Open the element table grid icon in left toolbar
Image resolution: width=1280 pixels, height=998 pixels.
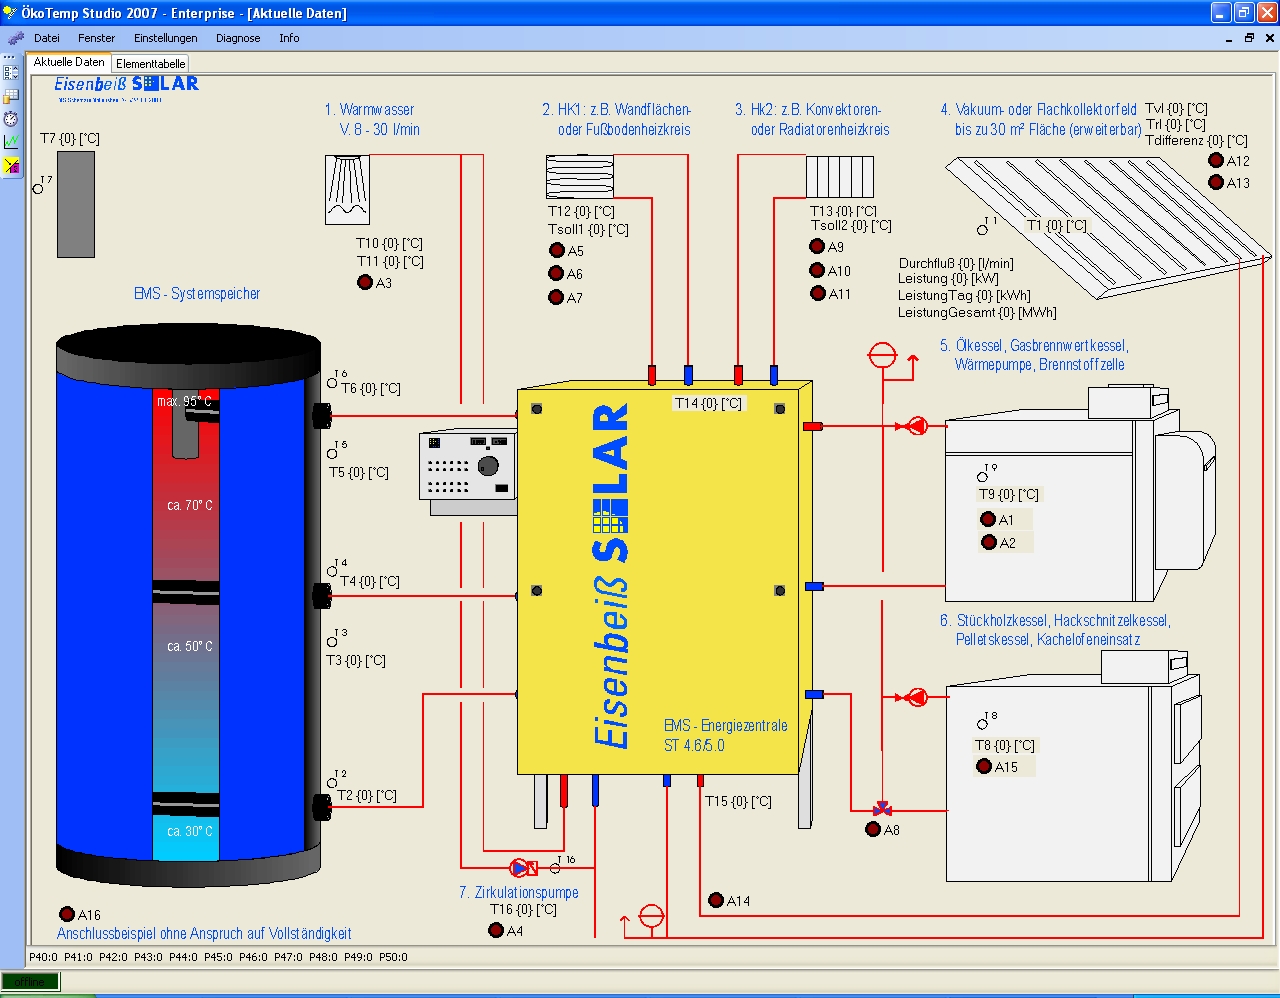click(x=11, y=96)
